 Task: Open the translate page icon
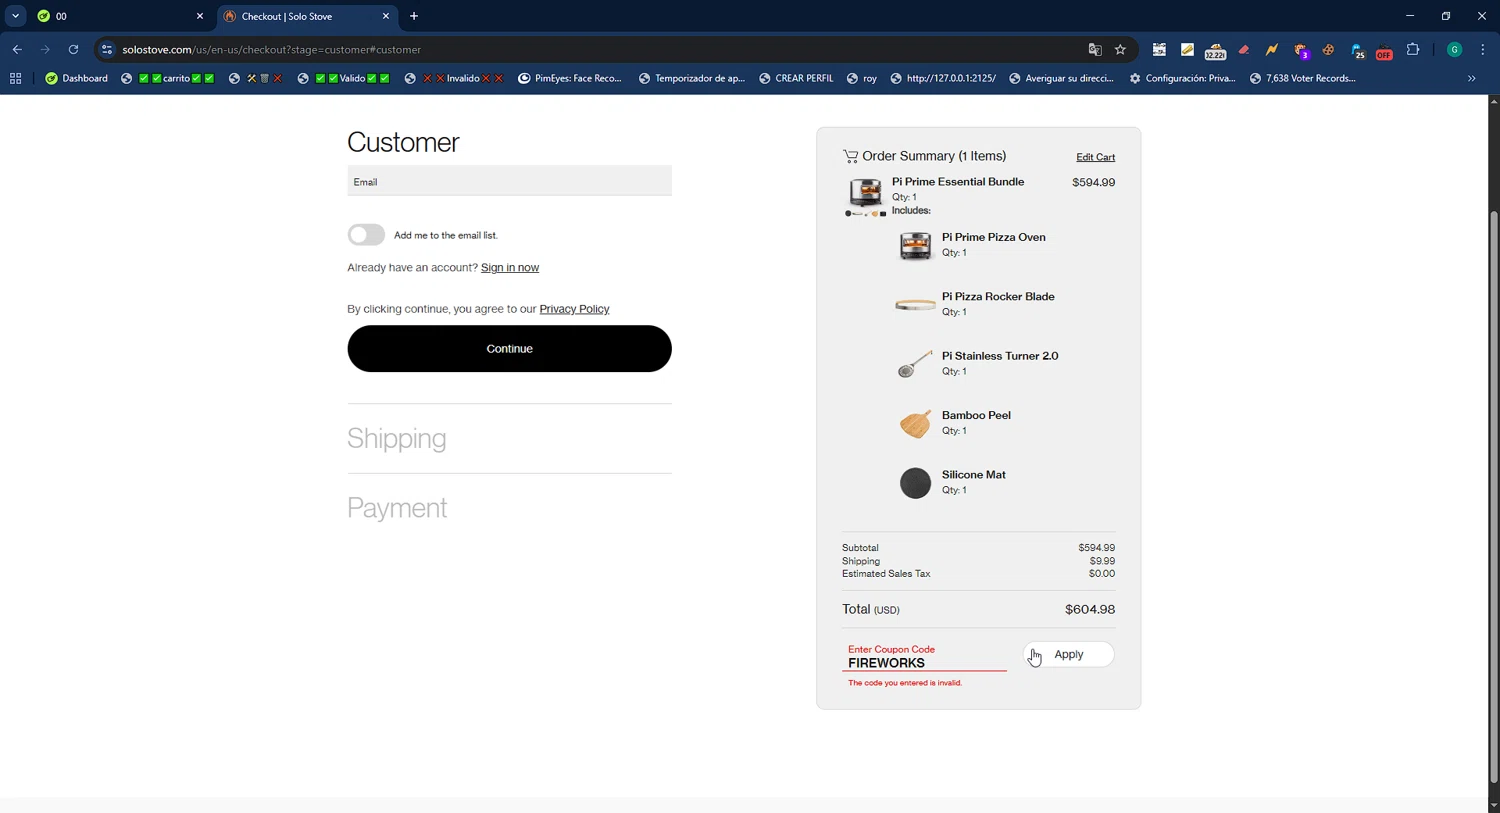pos(1095,49)
